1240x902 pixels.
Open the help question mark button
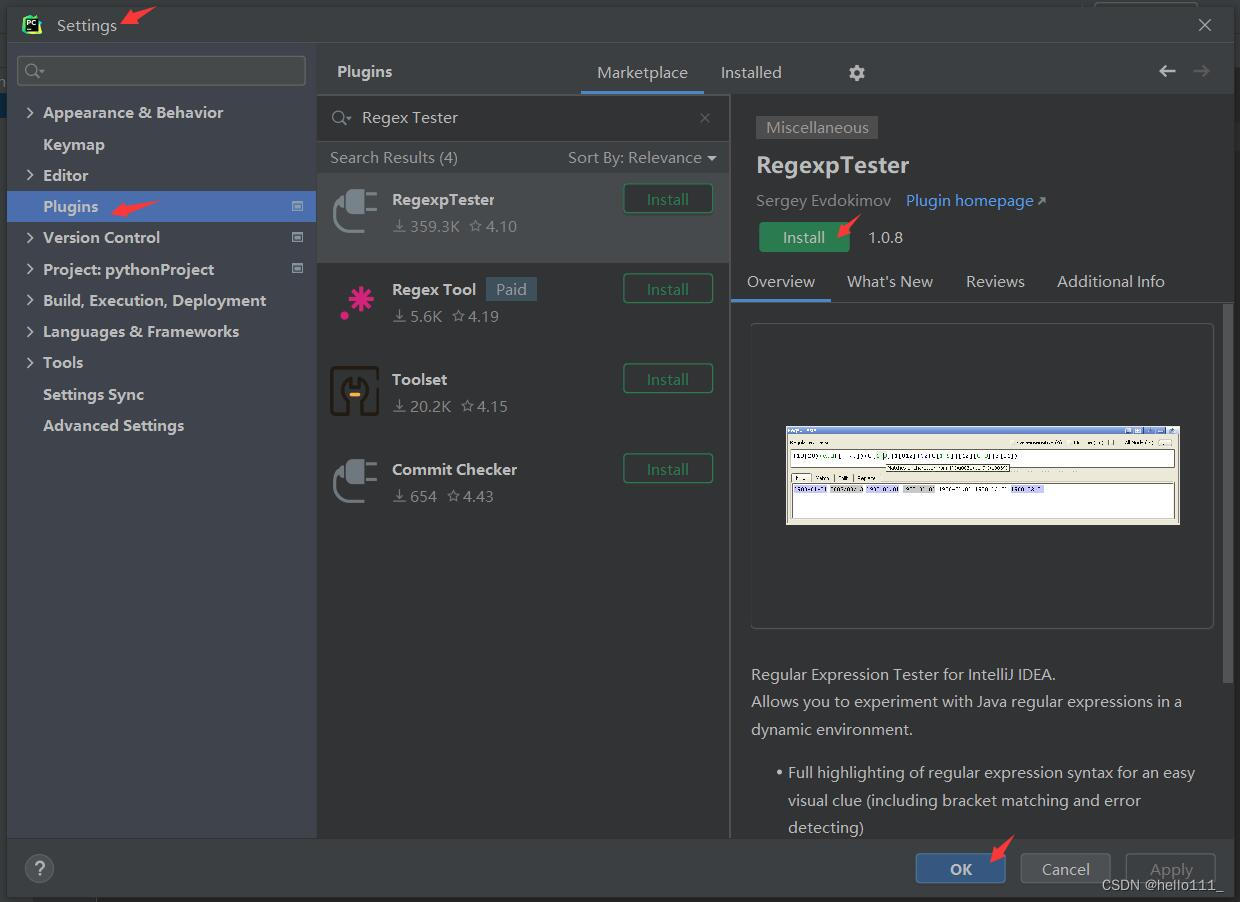pos(39,868)
